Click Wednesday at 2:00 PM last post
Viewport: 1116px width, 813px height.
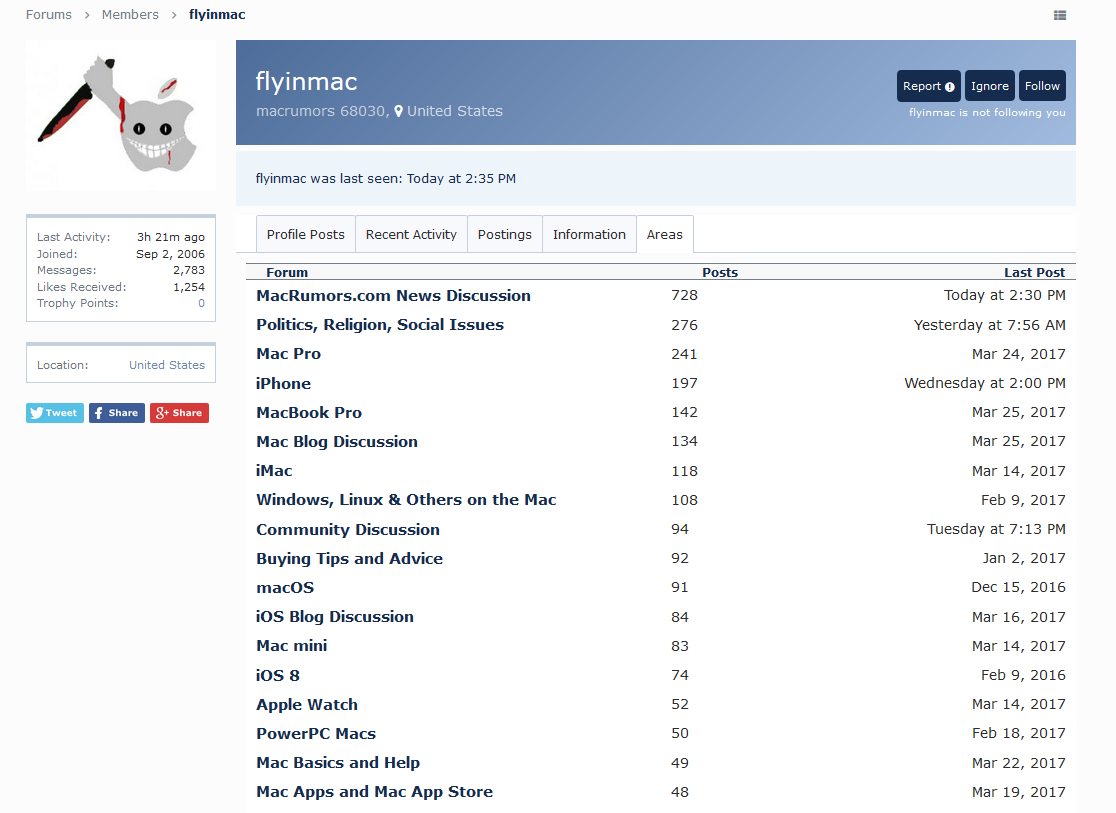pos(985,383)
